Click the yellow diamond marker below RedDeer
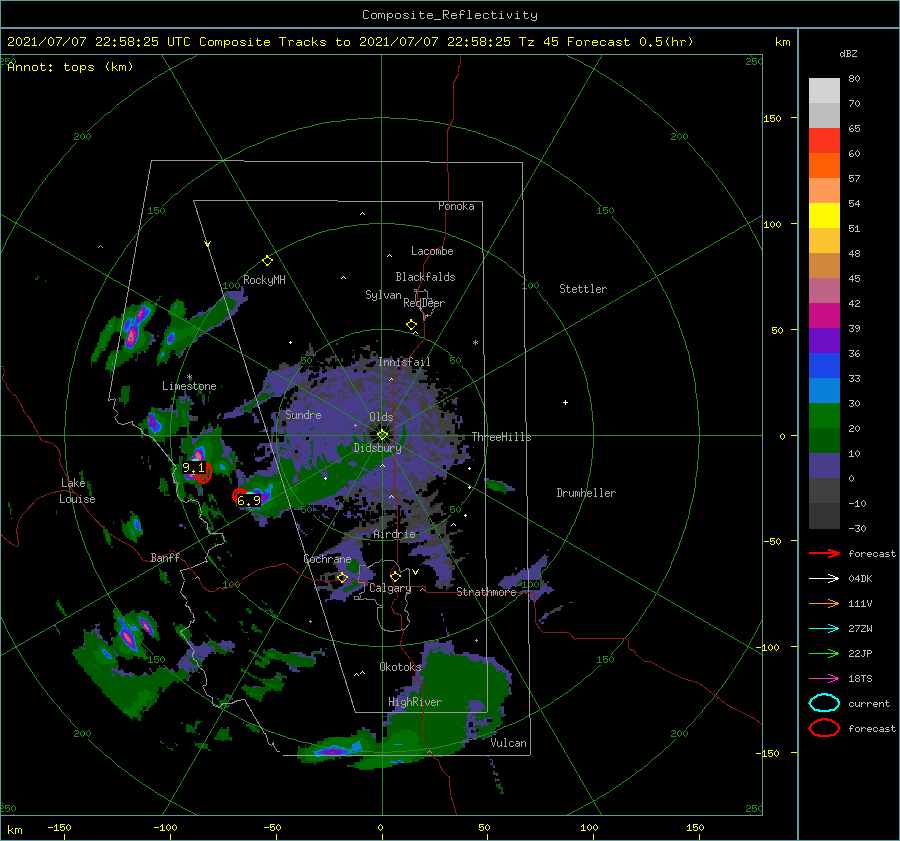900x841 pixels. pyautogui.click(x=411, y=325)
